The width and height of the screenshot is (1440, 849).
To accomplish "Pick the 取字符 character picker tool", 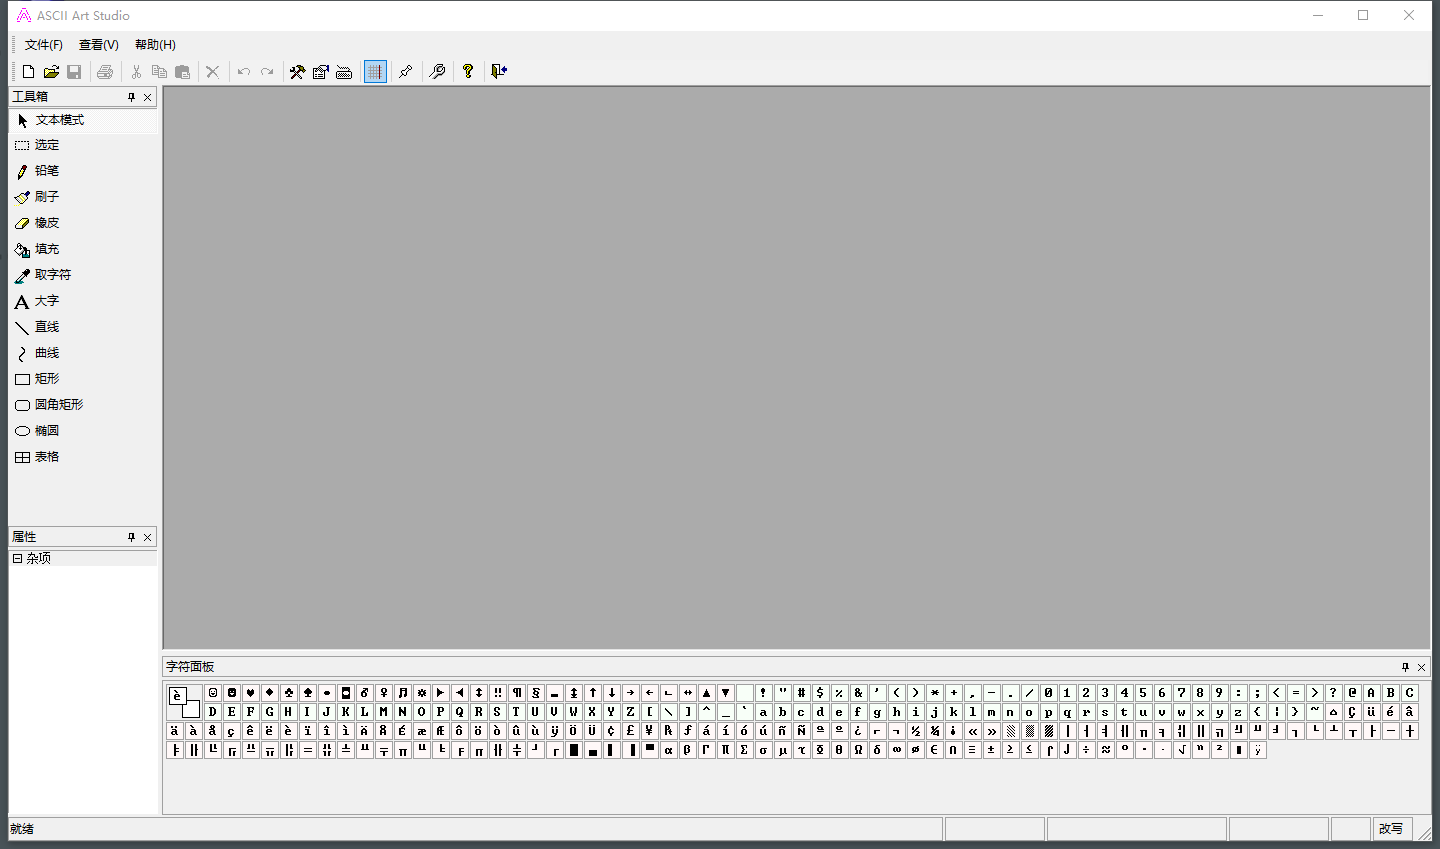I will point(52,275).
